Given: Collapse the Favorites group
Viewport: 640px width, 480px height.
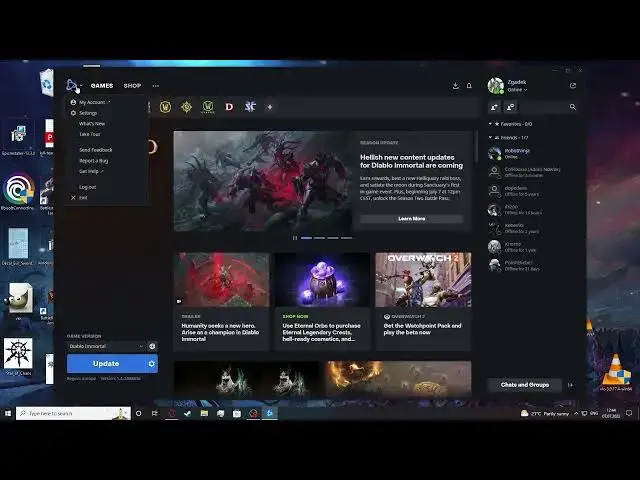Looking at the screenshot, I should click(x=490, y=124).
